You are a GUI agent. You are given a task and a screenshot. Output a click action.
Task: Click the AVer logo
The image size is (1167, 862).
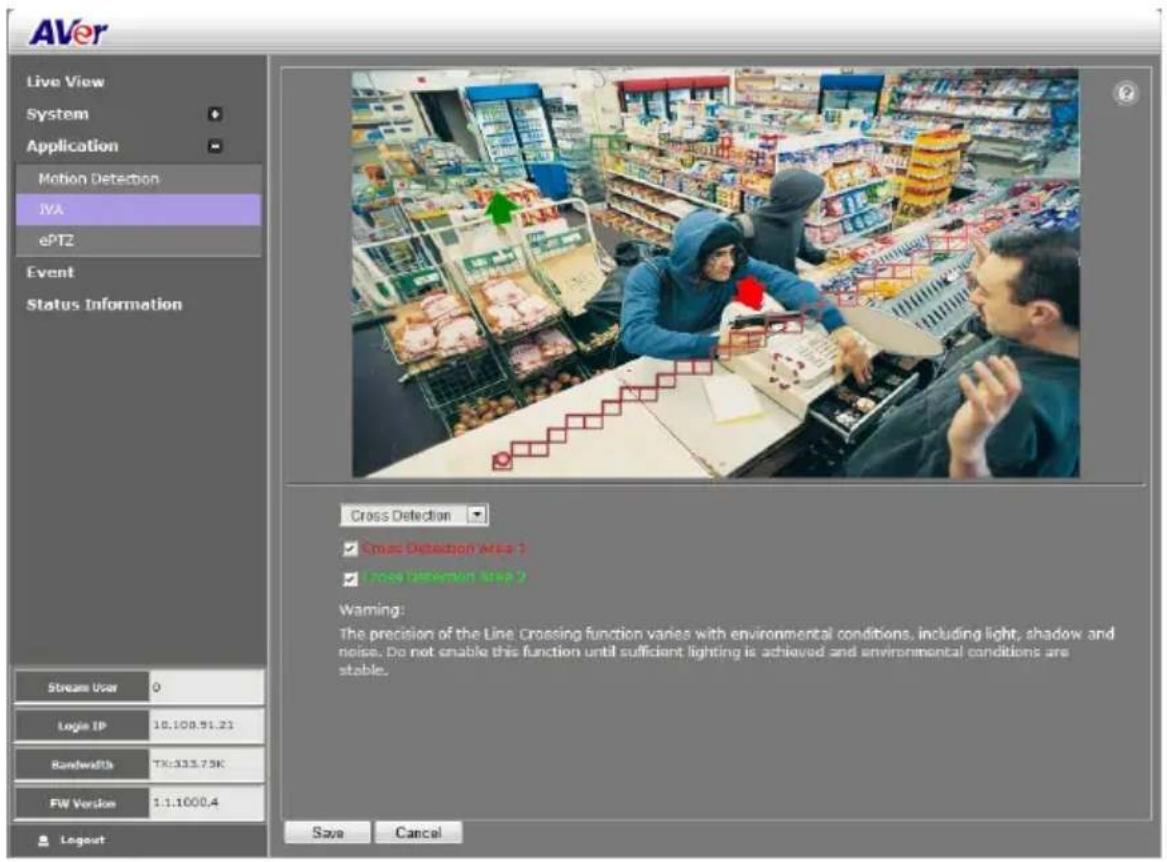(68, 32)
